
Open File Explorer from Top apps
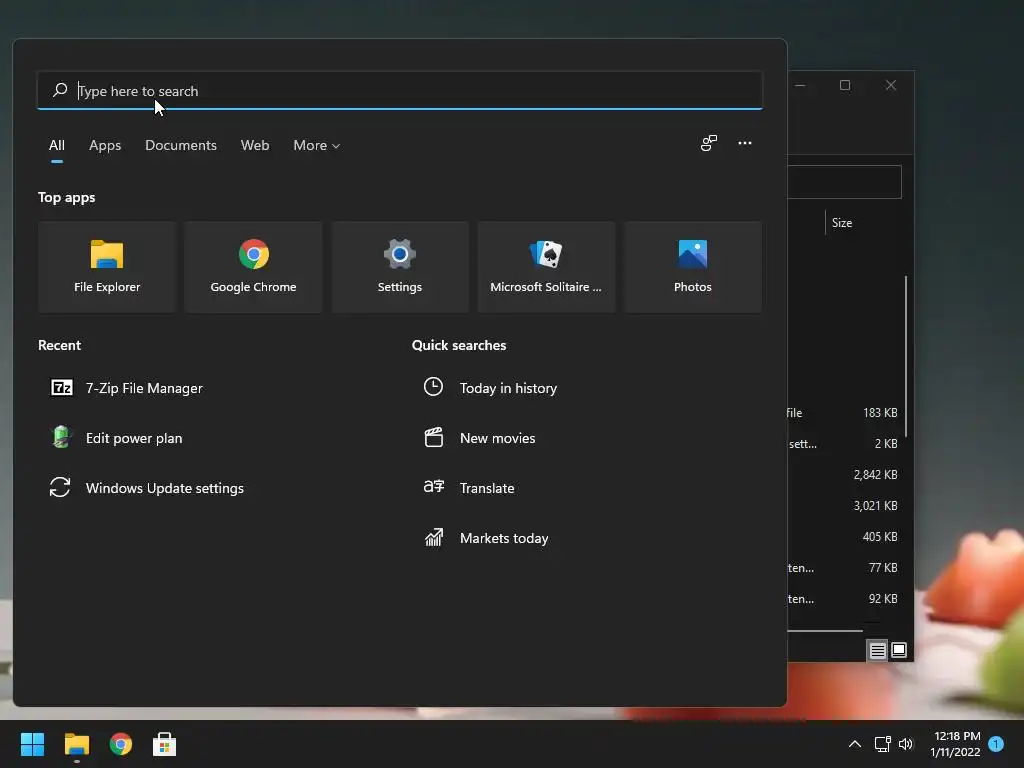click(x=106, y=266)
